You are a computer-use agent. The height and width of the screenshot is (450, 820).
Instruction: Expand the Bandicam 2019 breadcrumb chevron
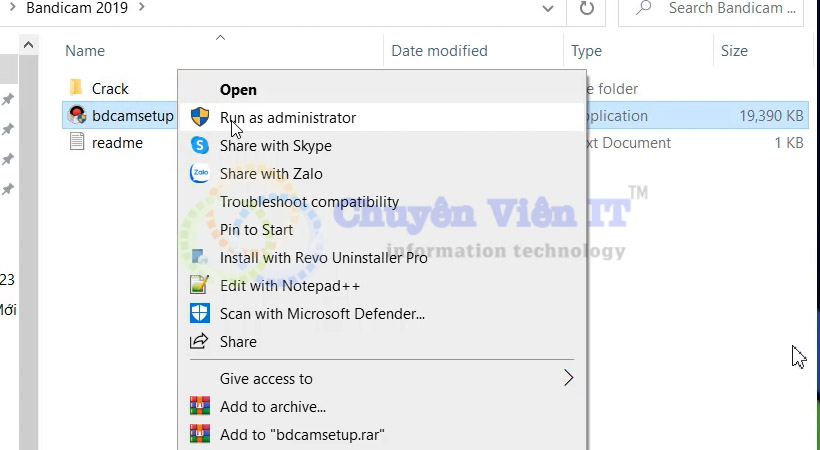(x=141, y=8)
